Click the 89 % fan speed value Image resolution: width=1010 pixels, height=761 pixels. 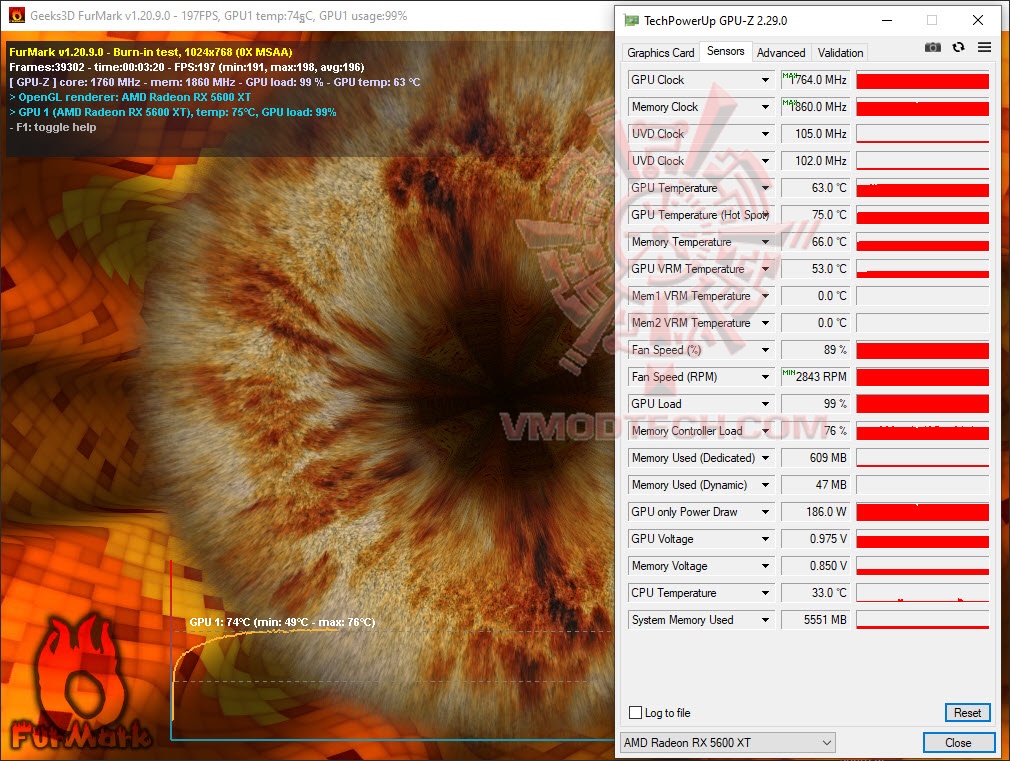tap(815, 350)
